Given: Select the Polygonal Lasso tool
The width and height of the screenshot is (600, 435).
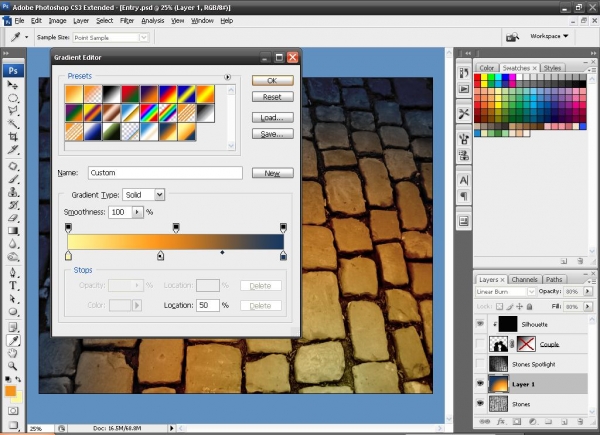Looking at the screenshot, I should click(13, 111).
